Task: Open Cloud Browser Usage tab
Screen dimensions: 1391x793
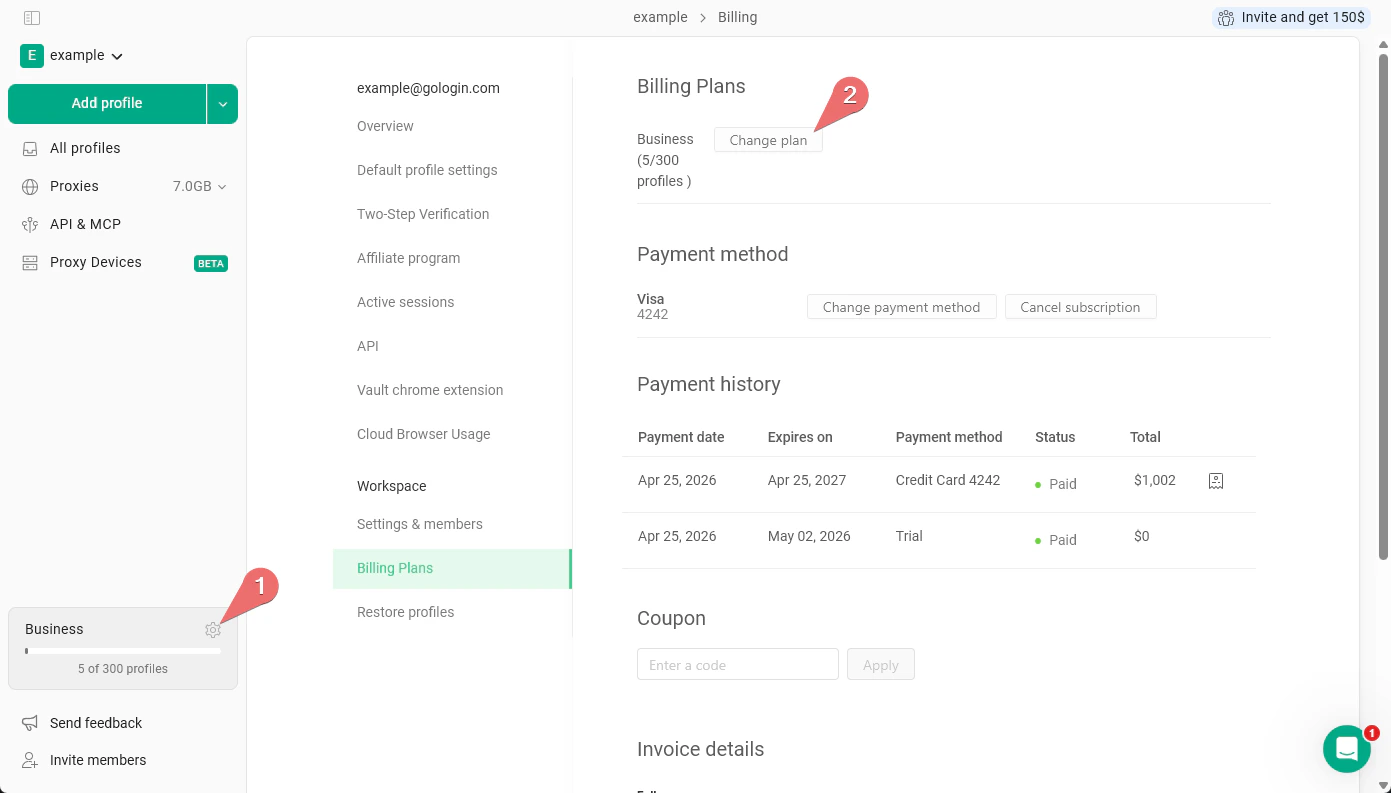Action: pyautogui.click(x=424, y=434)
